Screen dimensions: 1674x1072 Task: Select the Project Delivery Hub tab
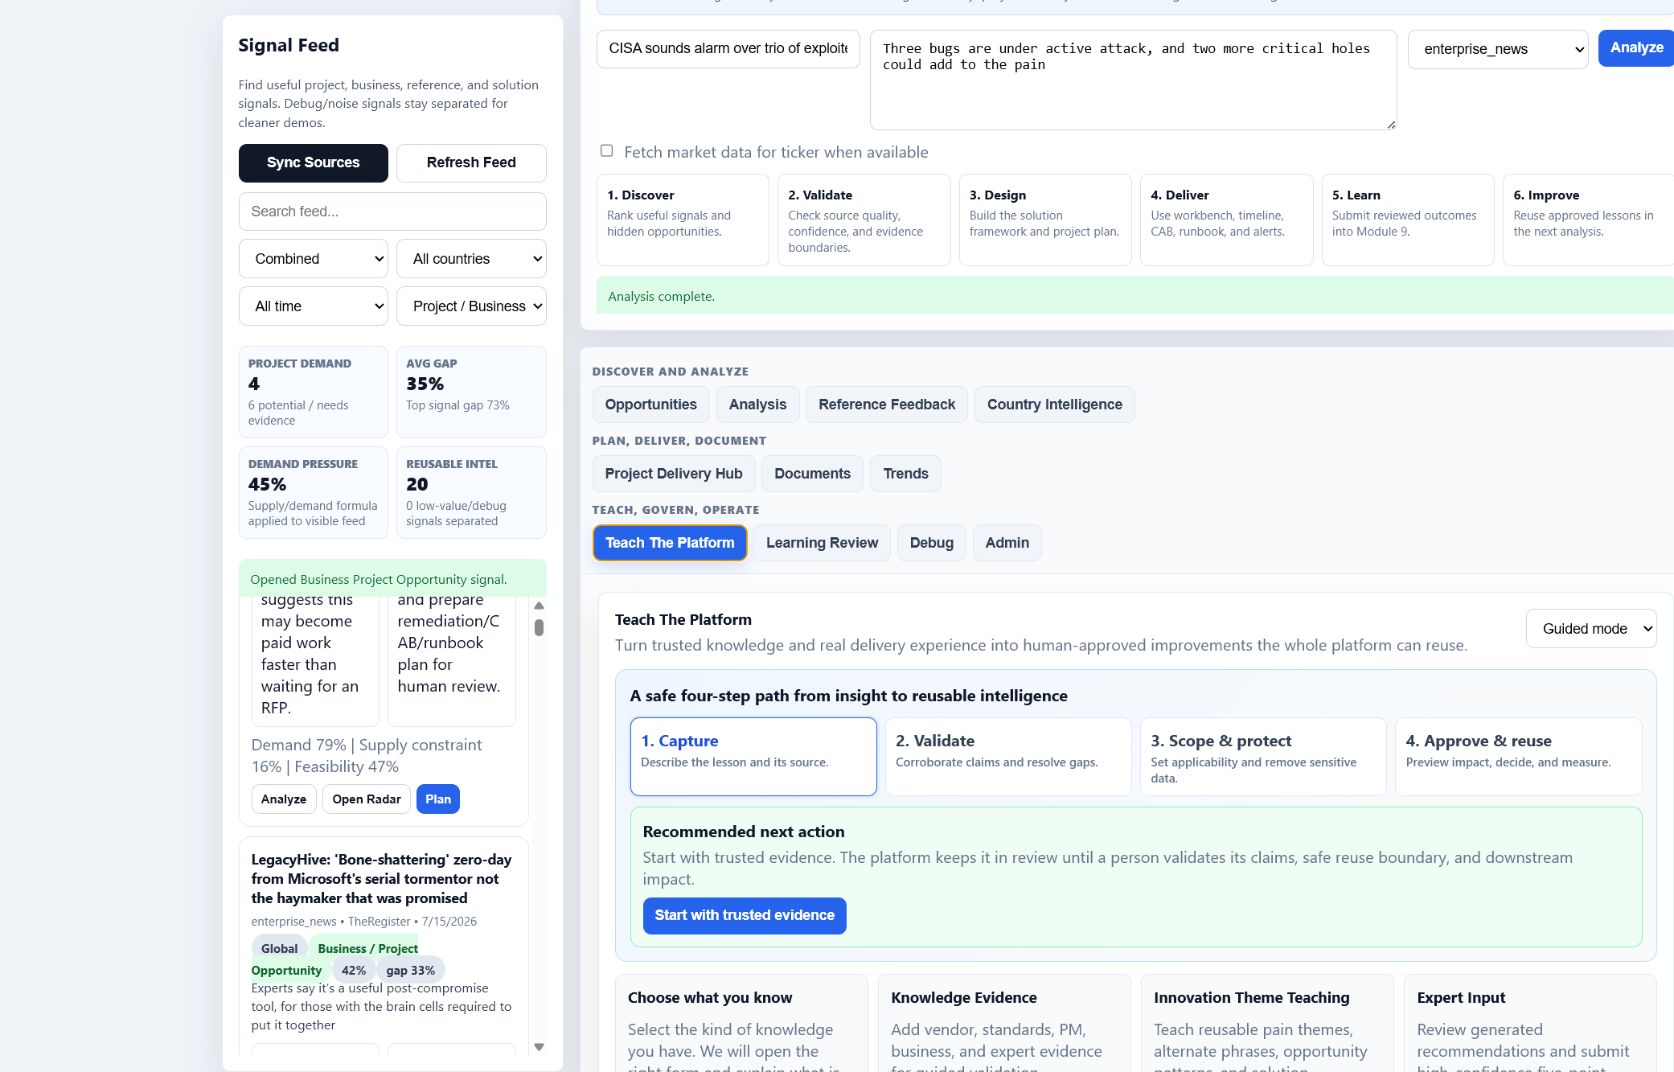[673, 473]
